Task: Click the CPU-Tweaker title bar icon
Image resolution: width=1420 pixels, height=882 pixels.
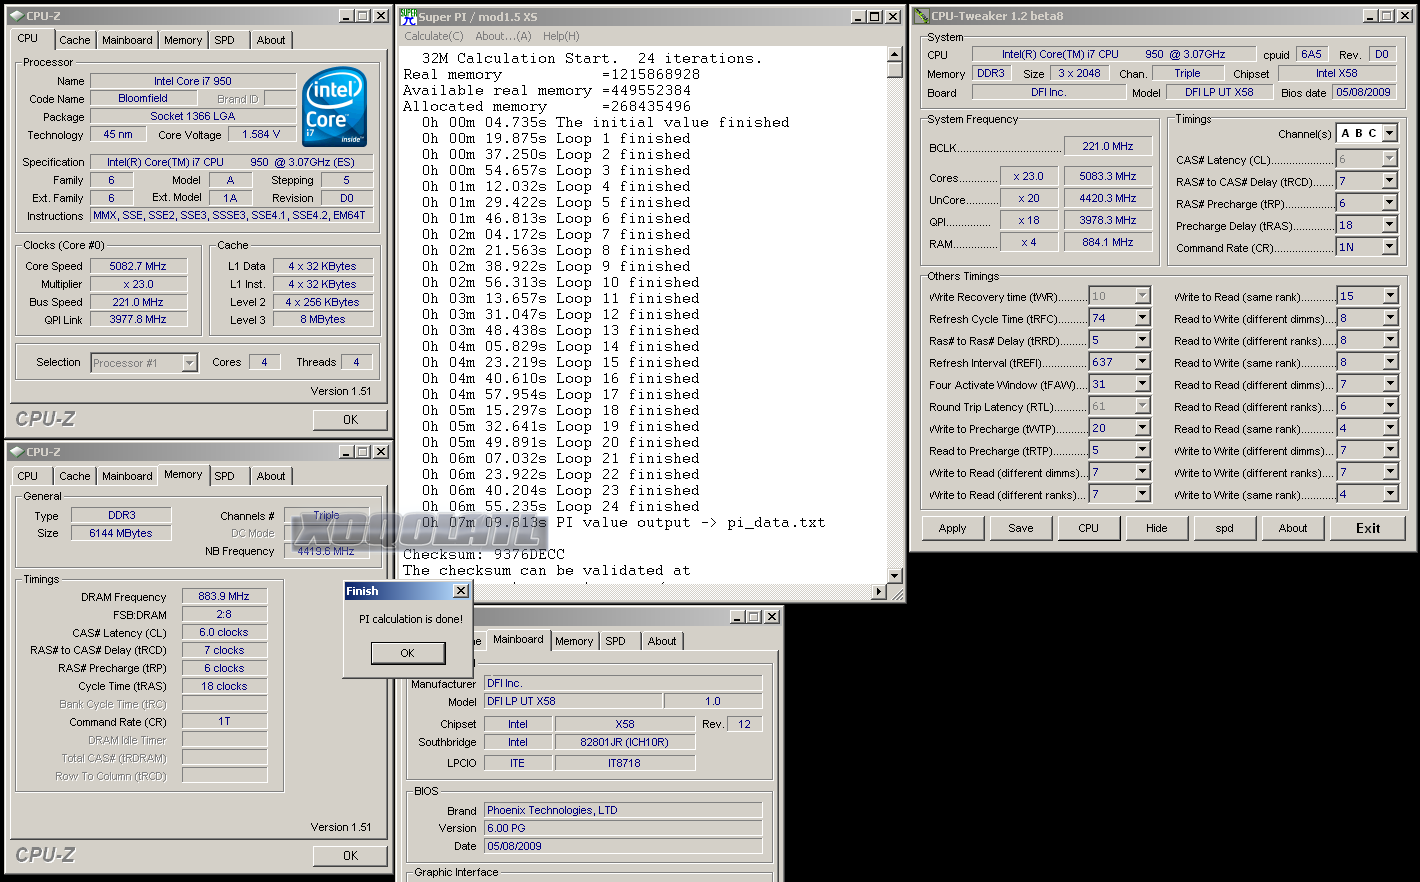Action: (x=922, y=16)
